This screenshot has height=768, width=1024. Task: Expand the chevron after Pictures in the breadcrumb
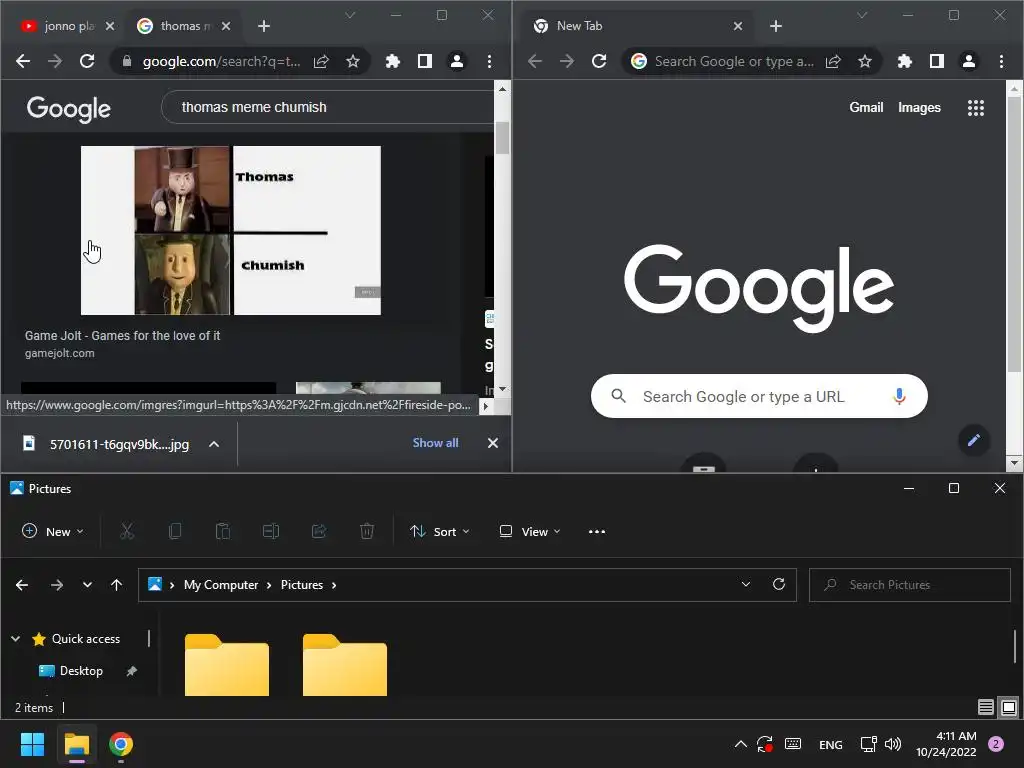point(334,585)
